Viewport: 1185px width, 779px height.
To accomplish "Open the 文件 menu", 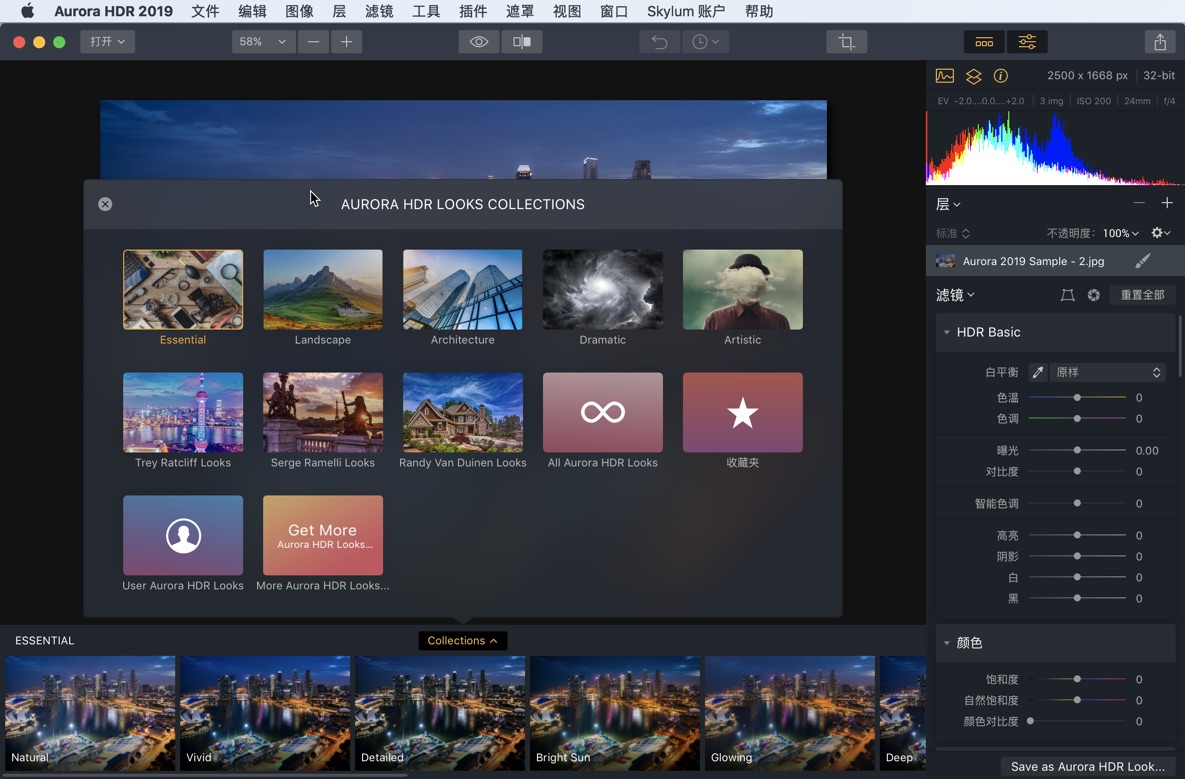I will 205,11.
